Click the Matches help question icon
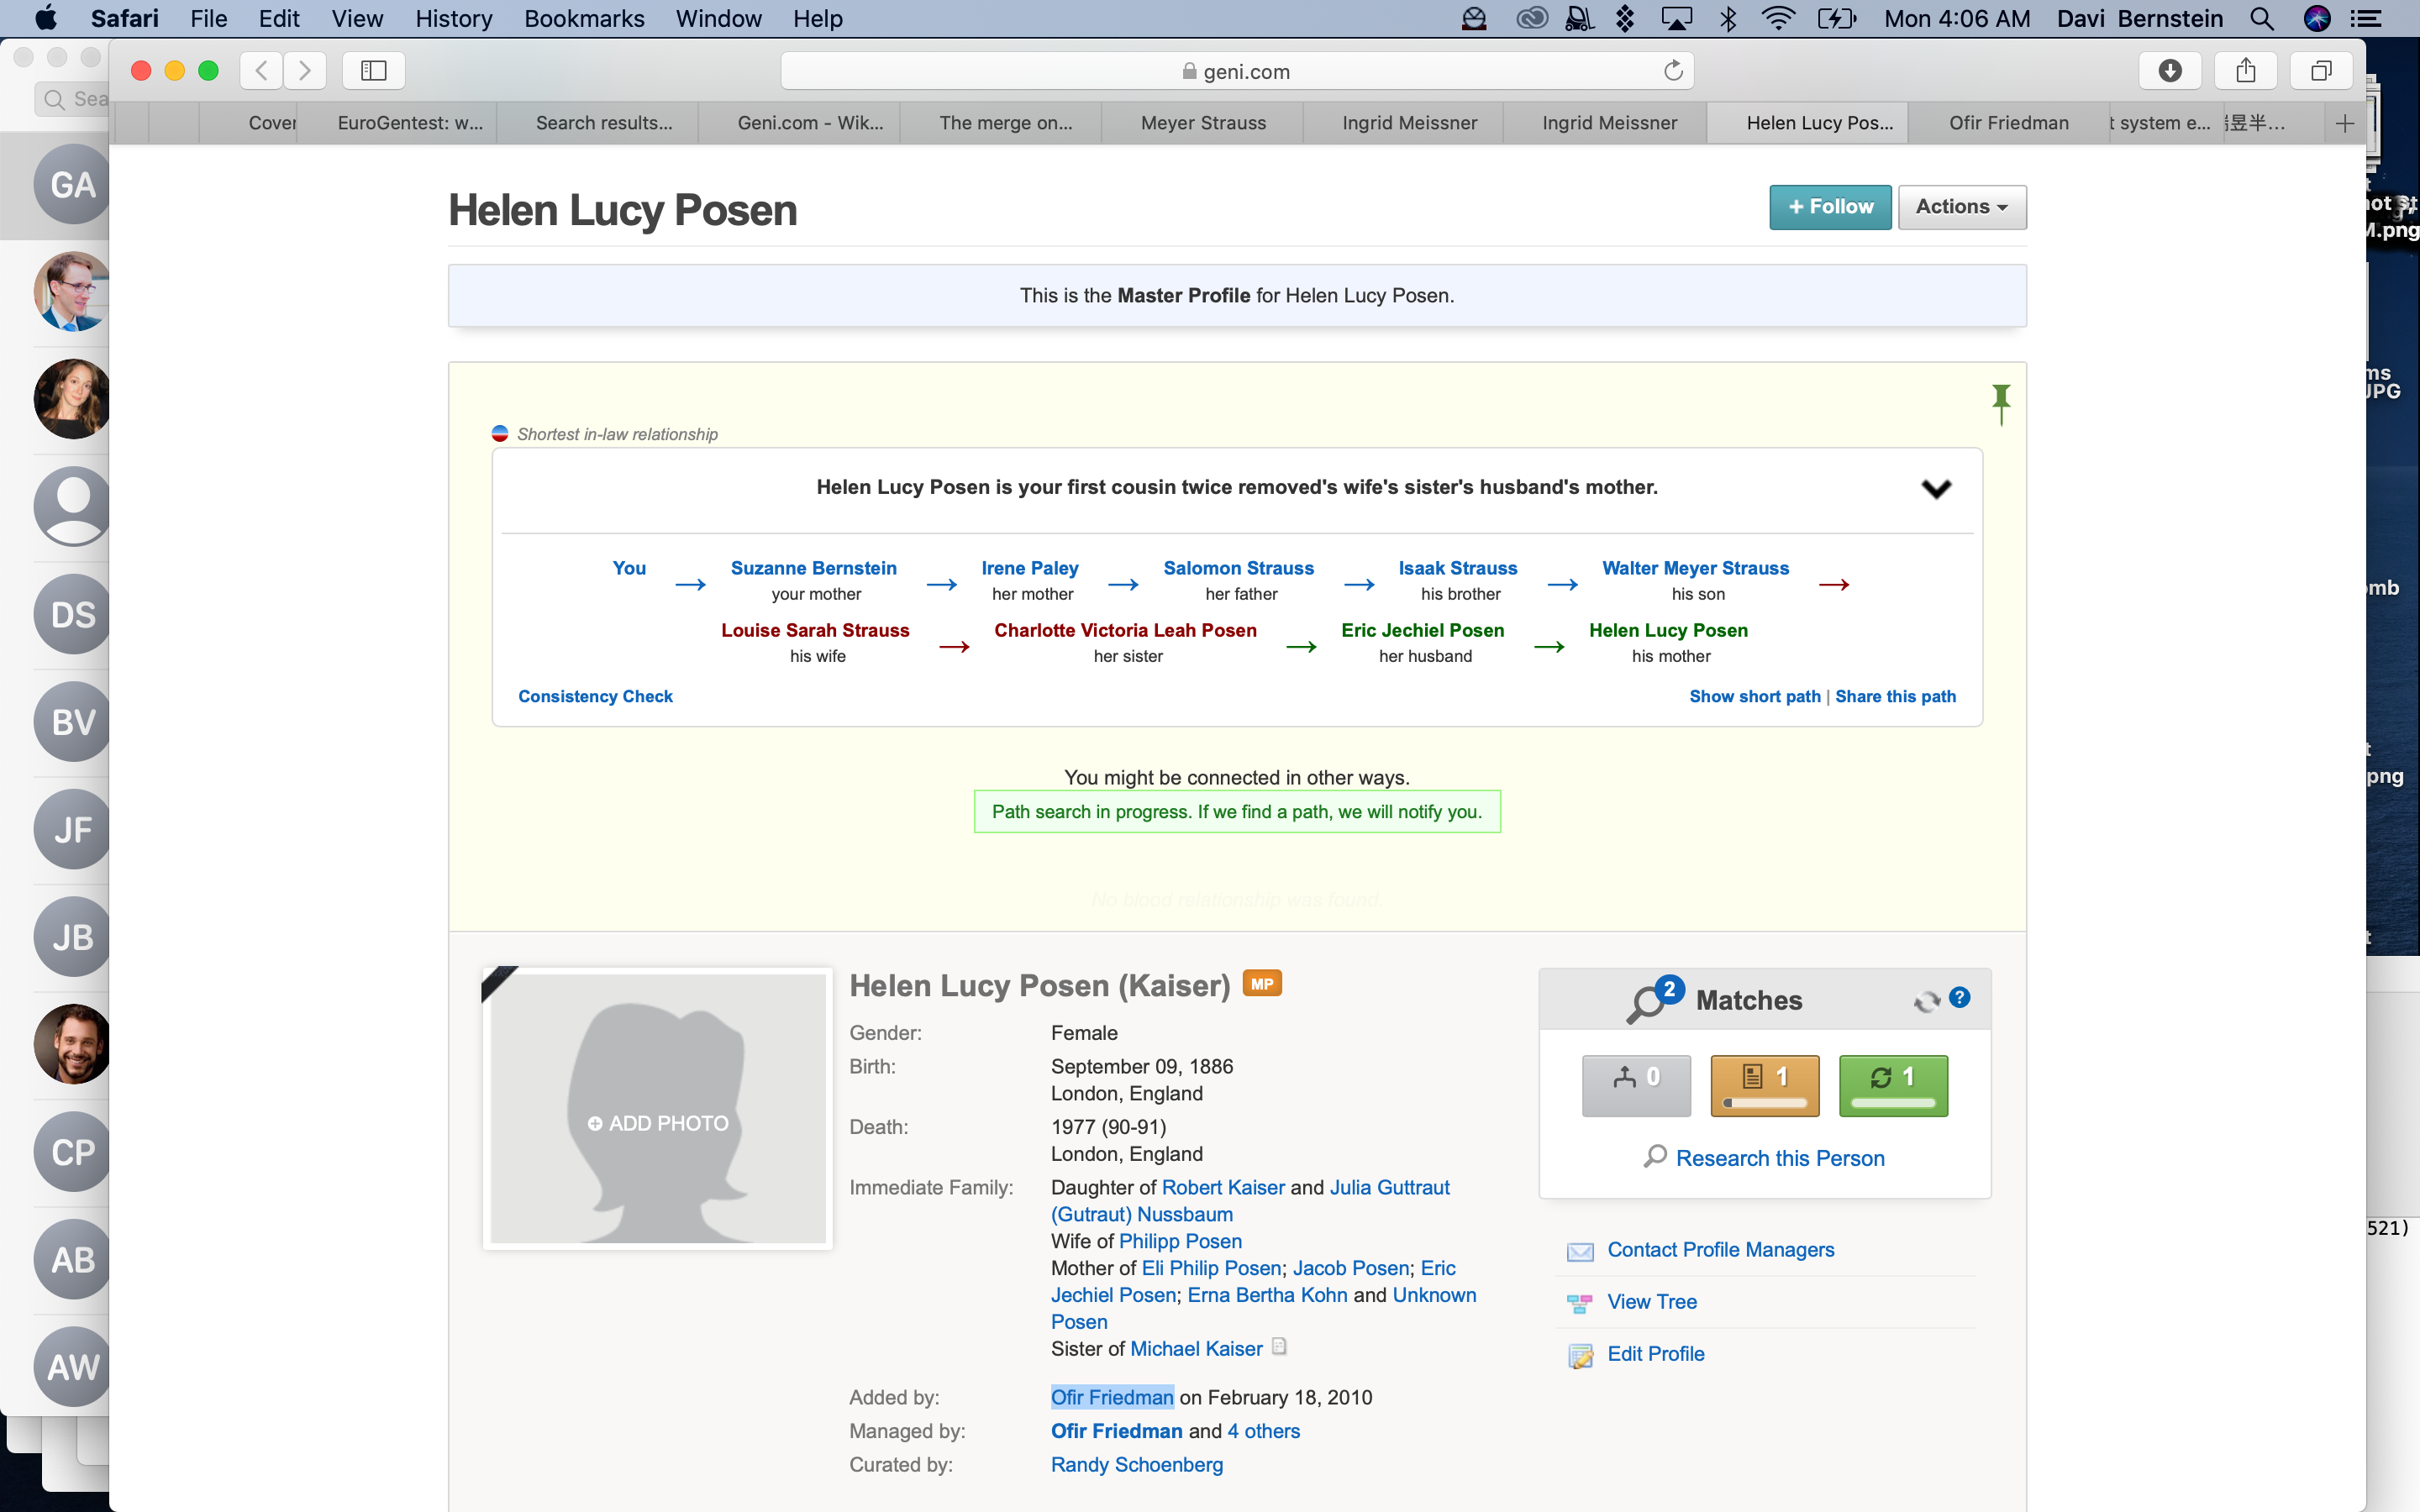The image size is (2420, 1512). (x=1960, y=998)
